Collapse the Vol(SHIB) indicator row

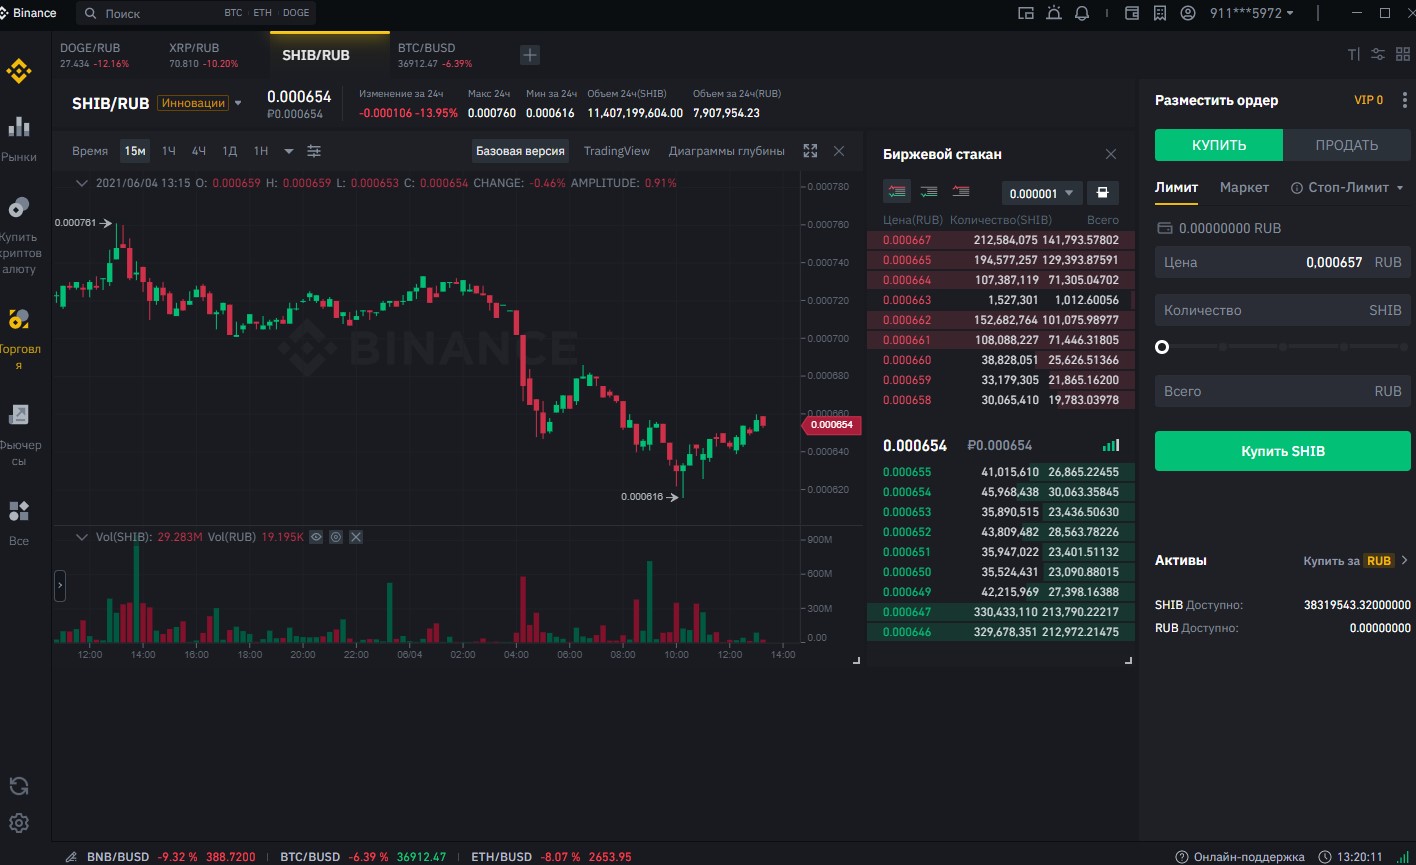[83, 537]
